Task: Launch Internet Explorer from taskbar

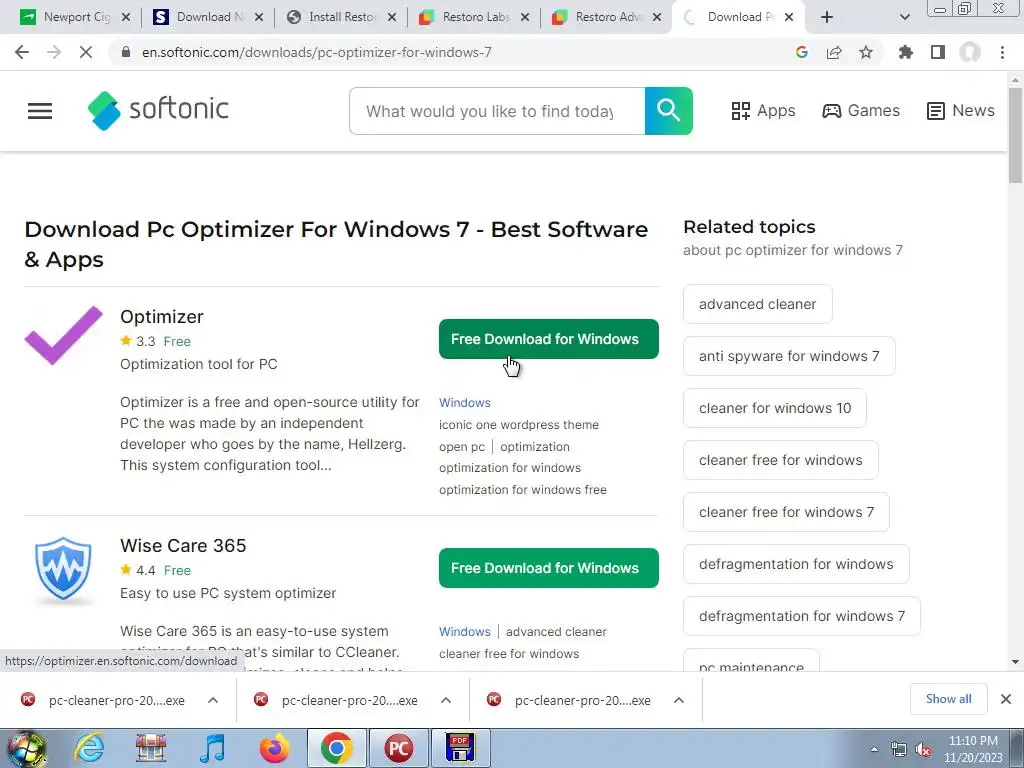Action: point(89,748)
